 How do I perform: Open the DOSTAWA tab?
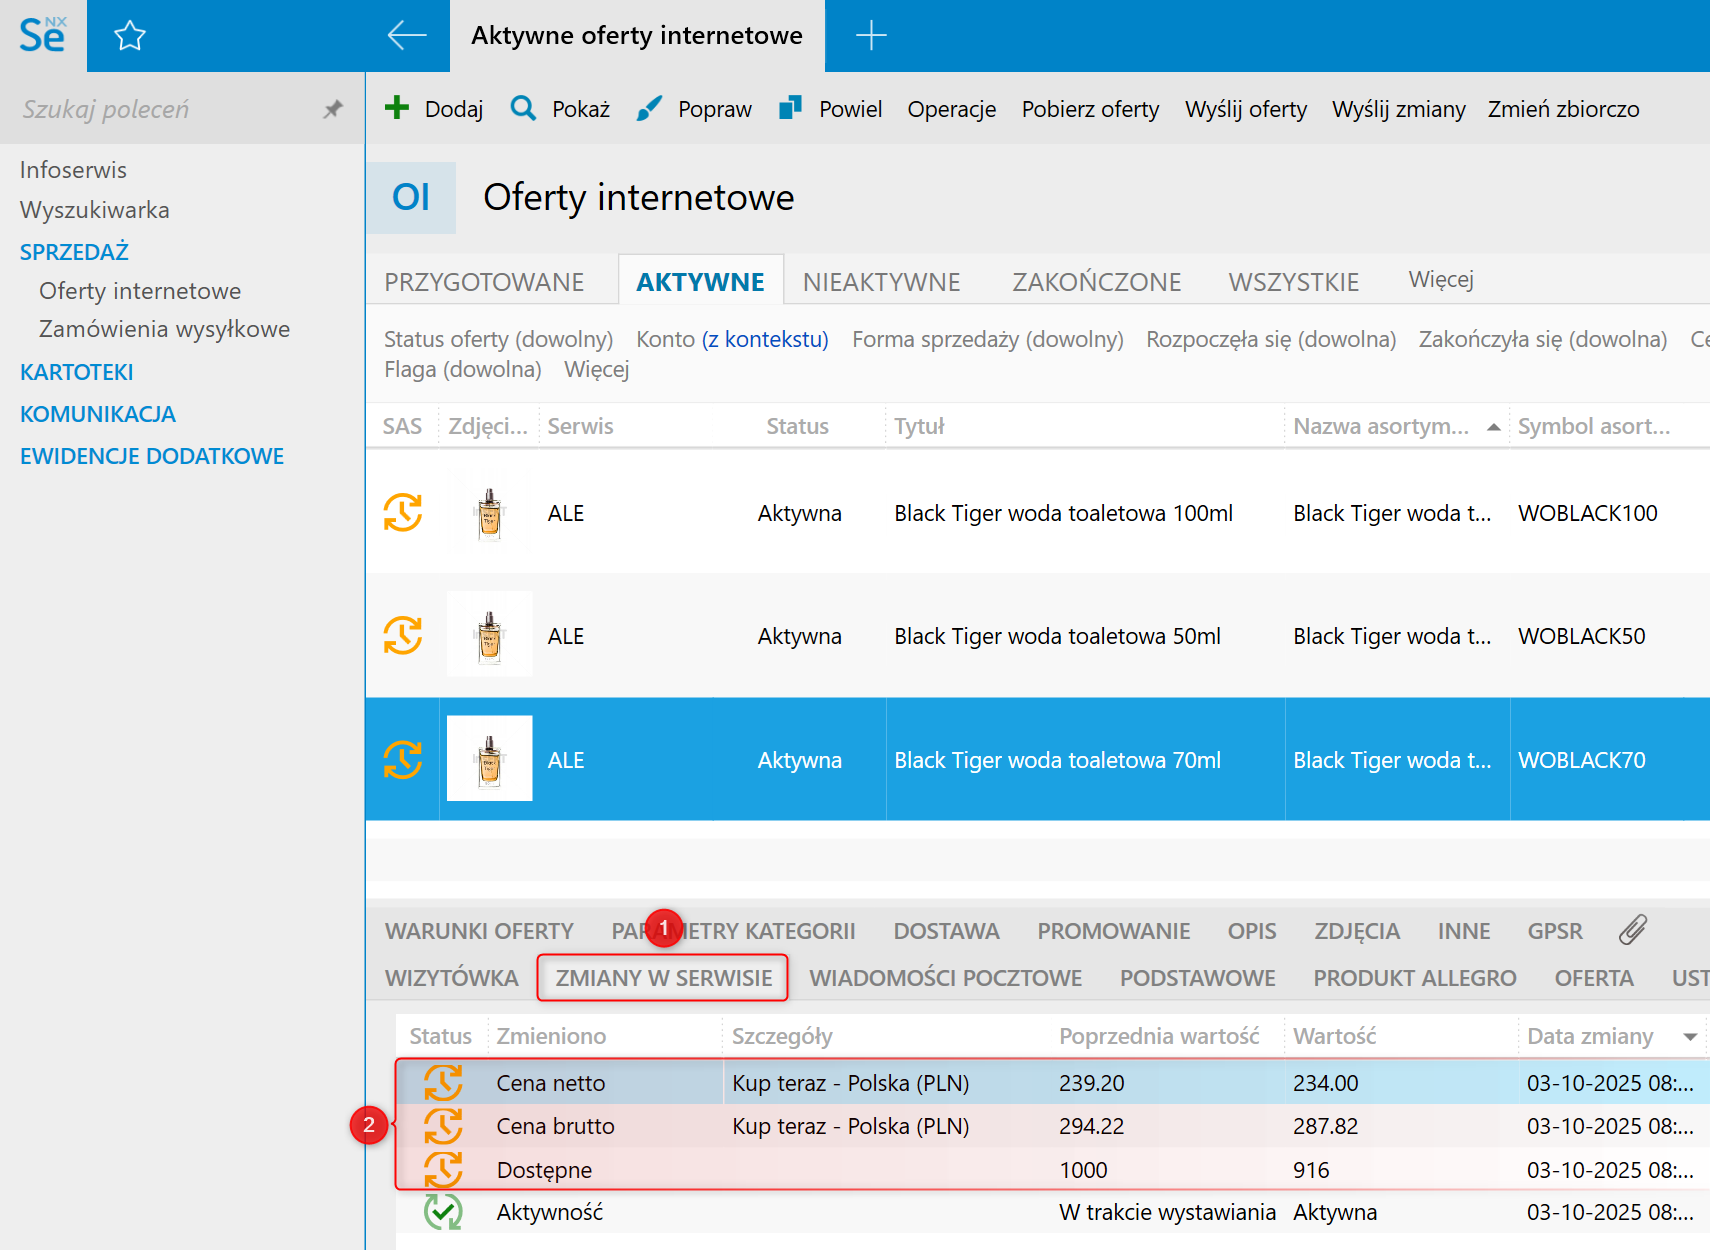point(946,931)
